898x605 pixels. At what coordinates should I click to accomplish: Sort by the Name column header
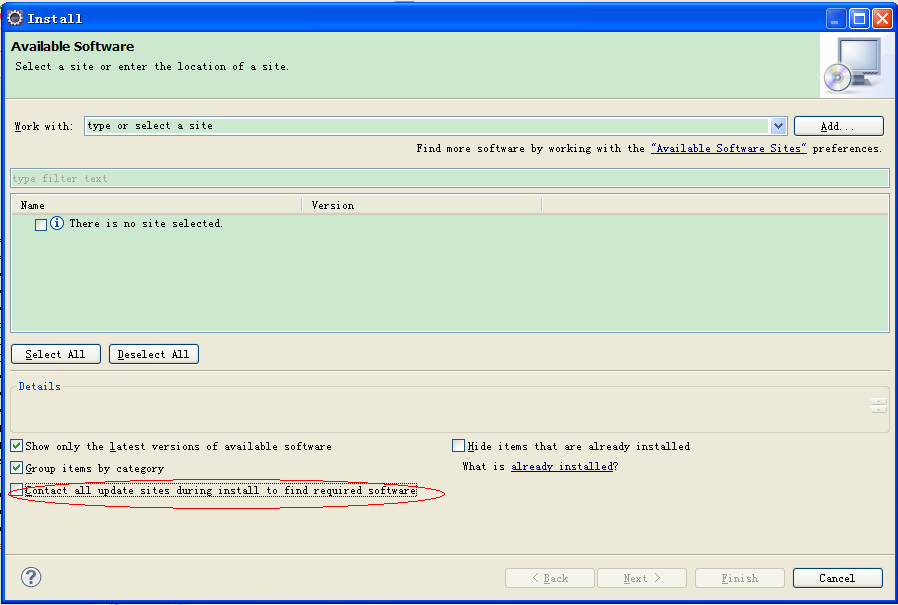pos(156,205)
